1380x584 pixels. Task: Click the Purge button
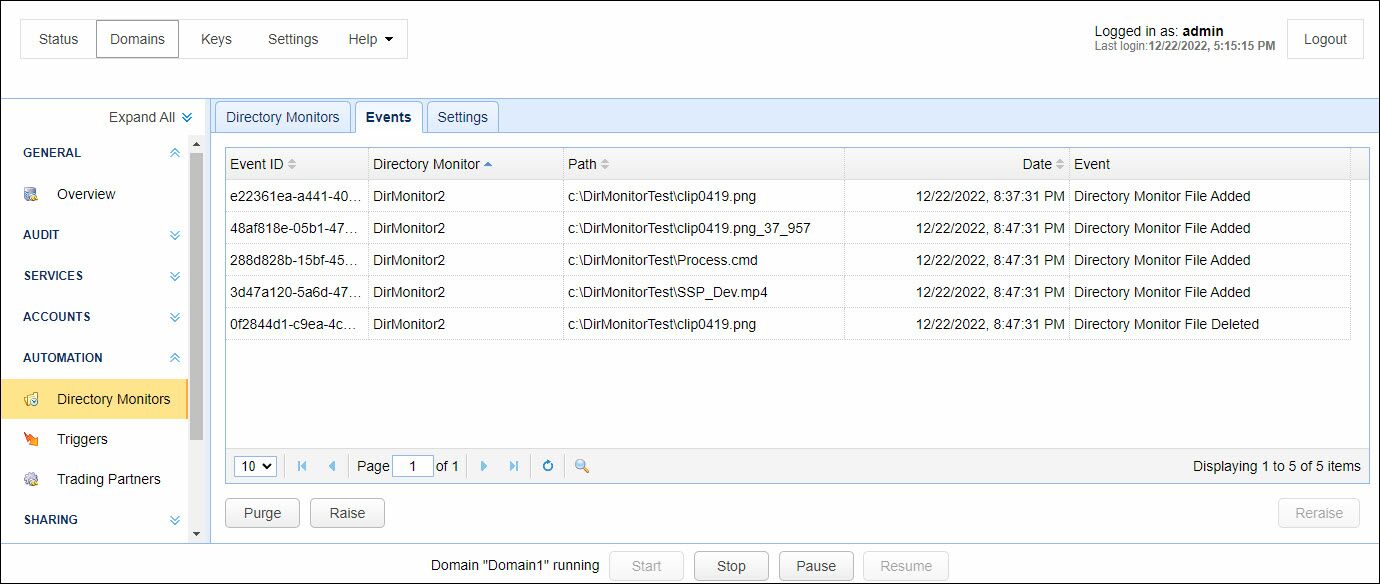263,513
